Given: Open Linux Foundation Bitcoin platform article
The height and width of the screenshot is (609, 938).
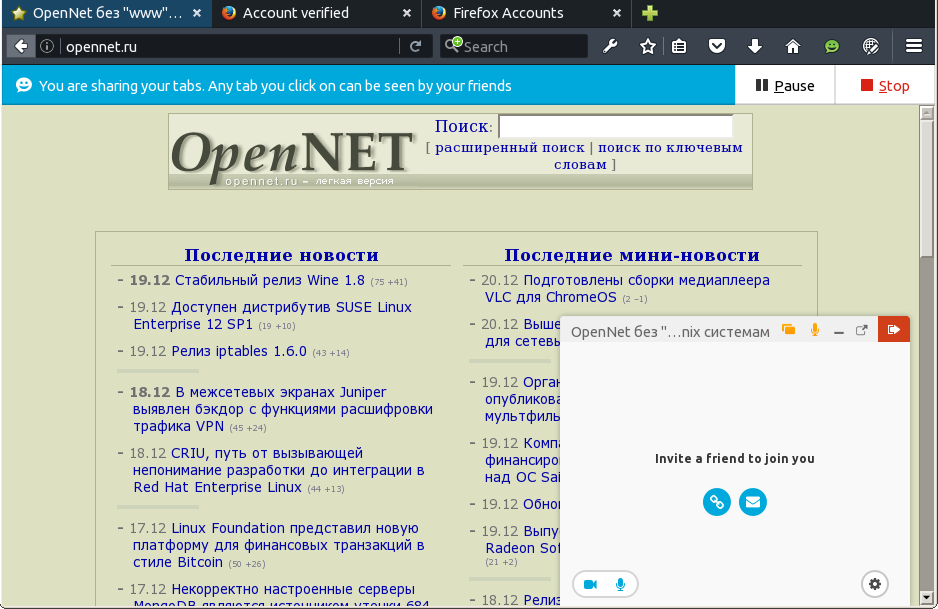Looking at the screenshot, I should click(278, 545).
